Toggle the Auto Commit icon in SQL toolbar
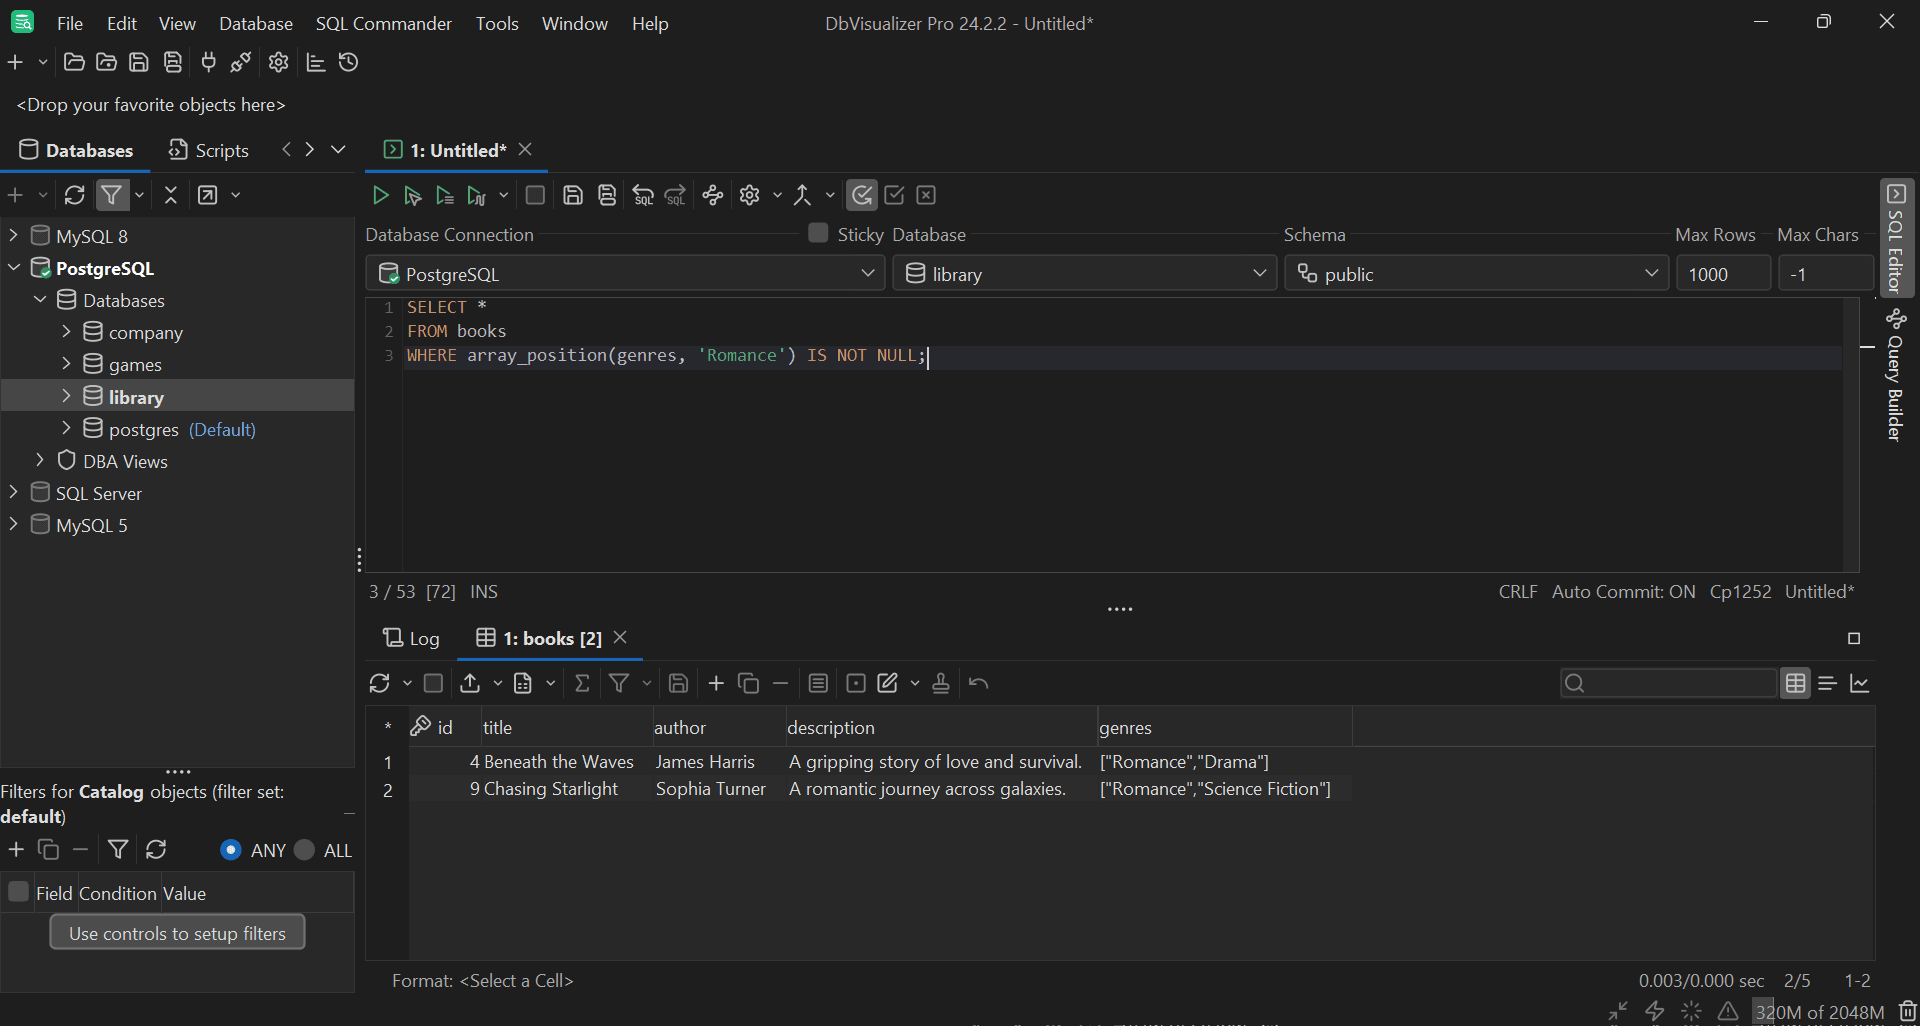 click(x=861, y=195)
